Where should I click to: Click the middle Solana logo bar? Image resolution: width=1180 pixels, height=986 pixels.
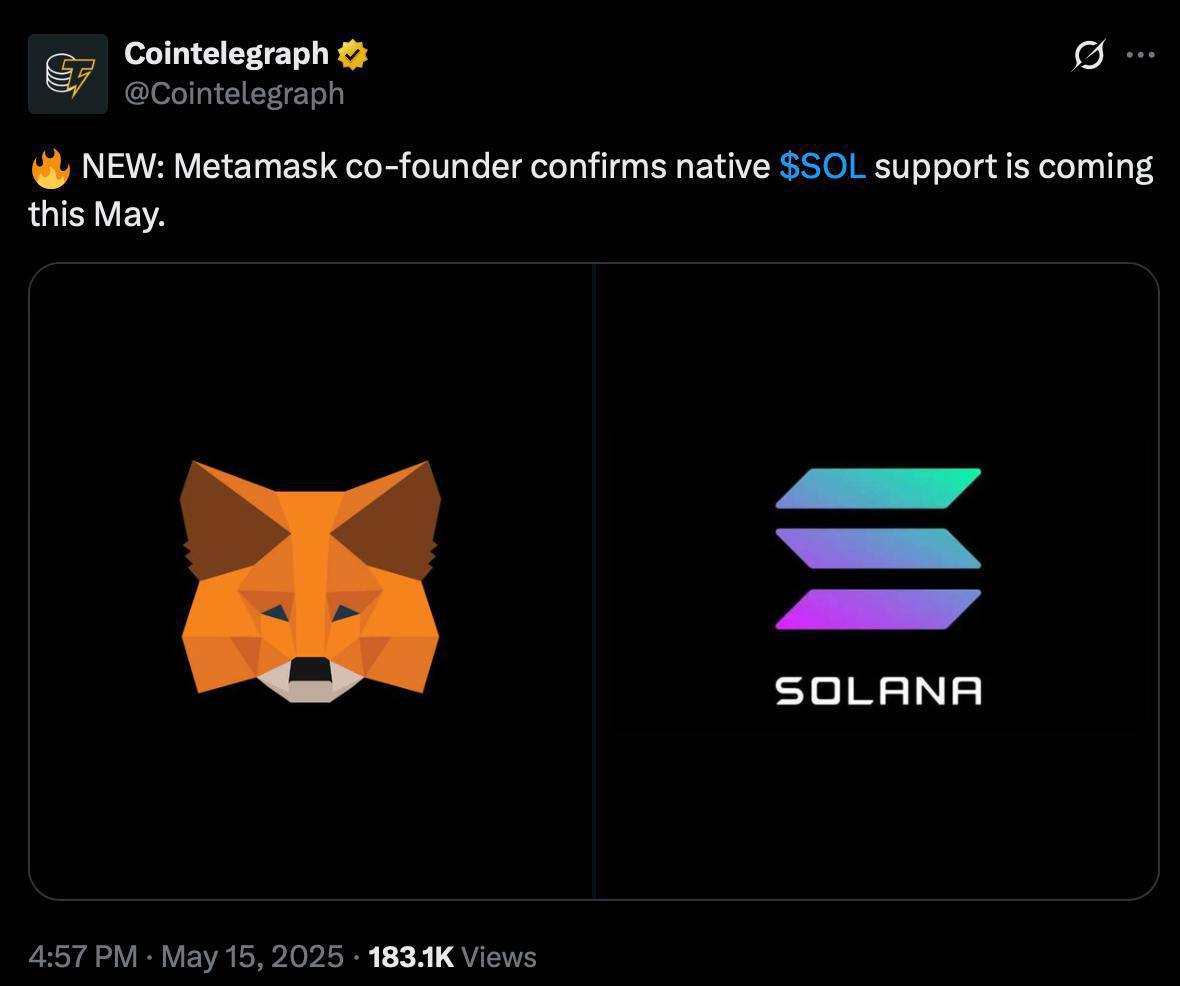pyautogui.click(x=878, y=548)
